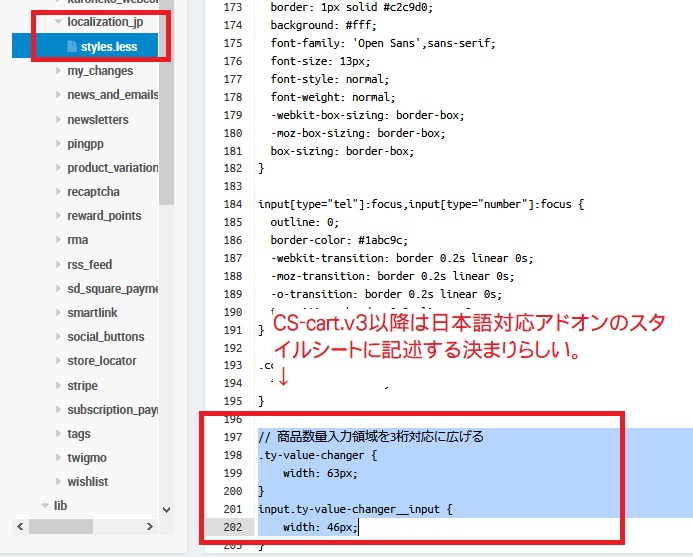Select the recaptcha folder
Image resolution: width=693 pixels, height=557 pixels.
[93, 192]
